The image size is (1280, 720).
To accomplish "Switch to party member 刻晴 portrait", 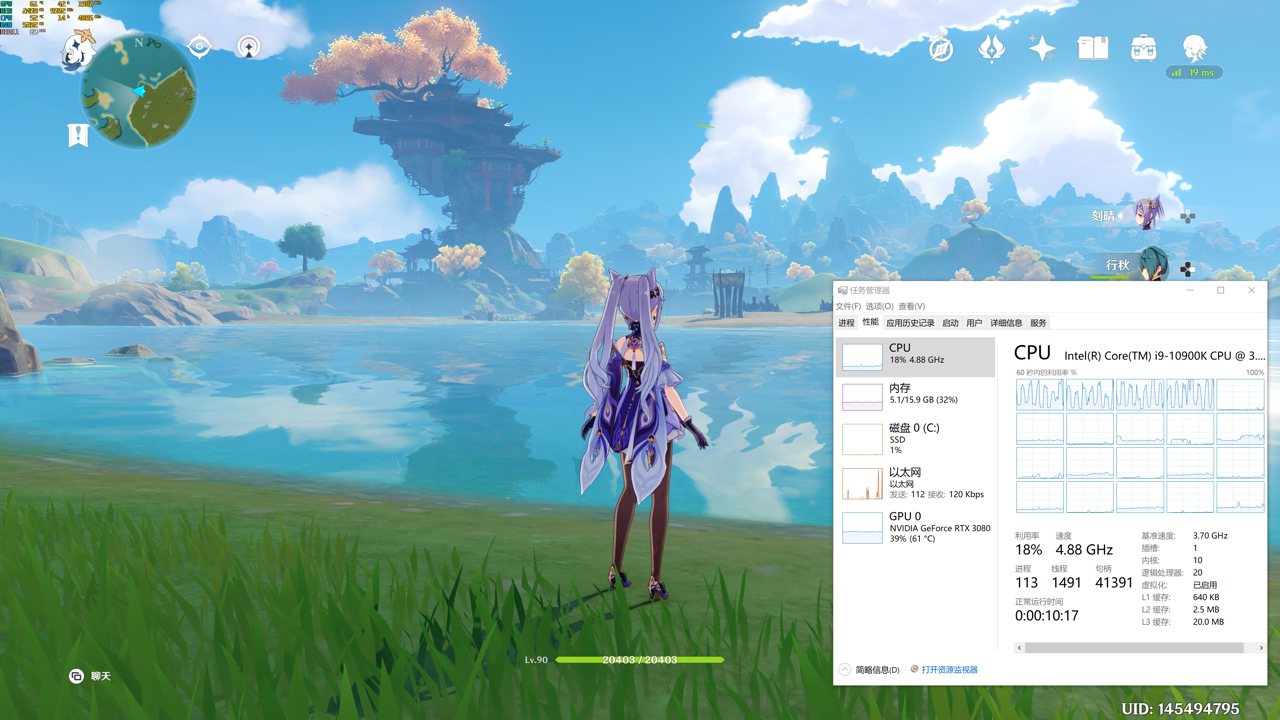I will [1147, 214].
